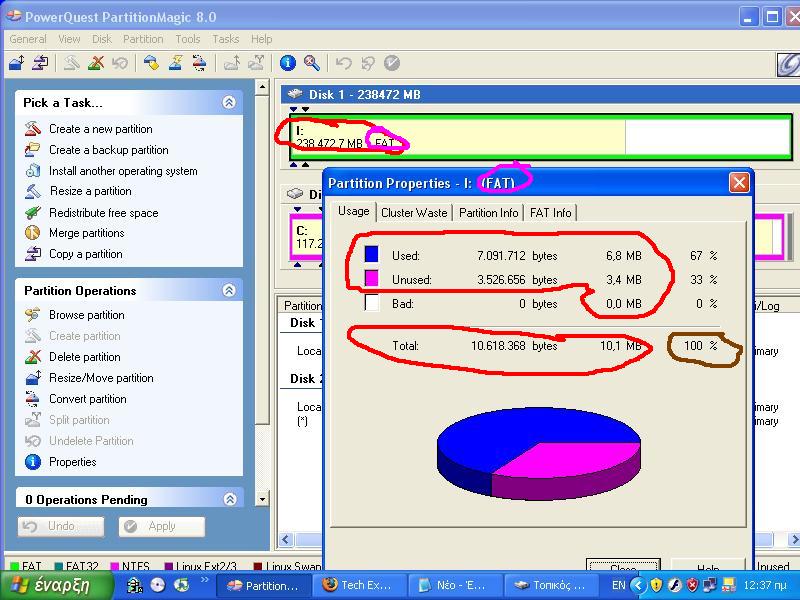800x600 pixels.
Task: Click the Undo last change toolbar icon
Action: pos(343,63)
